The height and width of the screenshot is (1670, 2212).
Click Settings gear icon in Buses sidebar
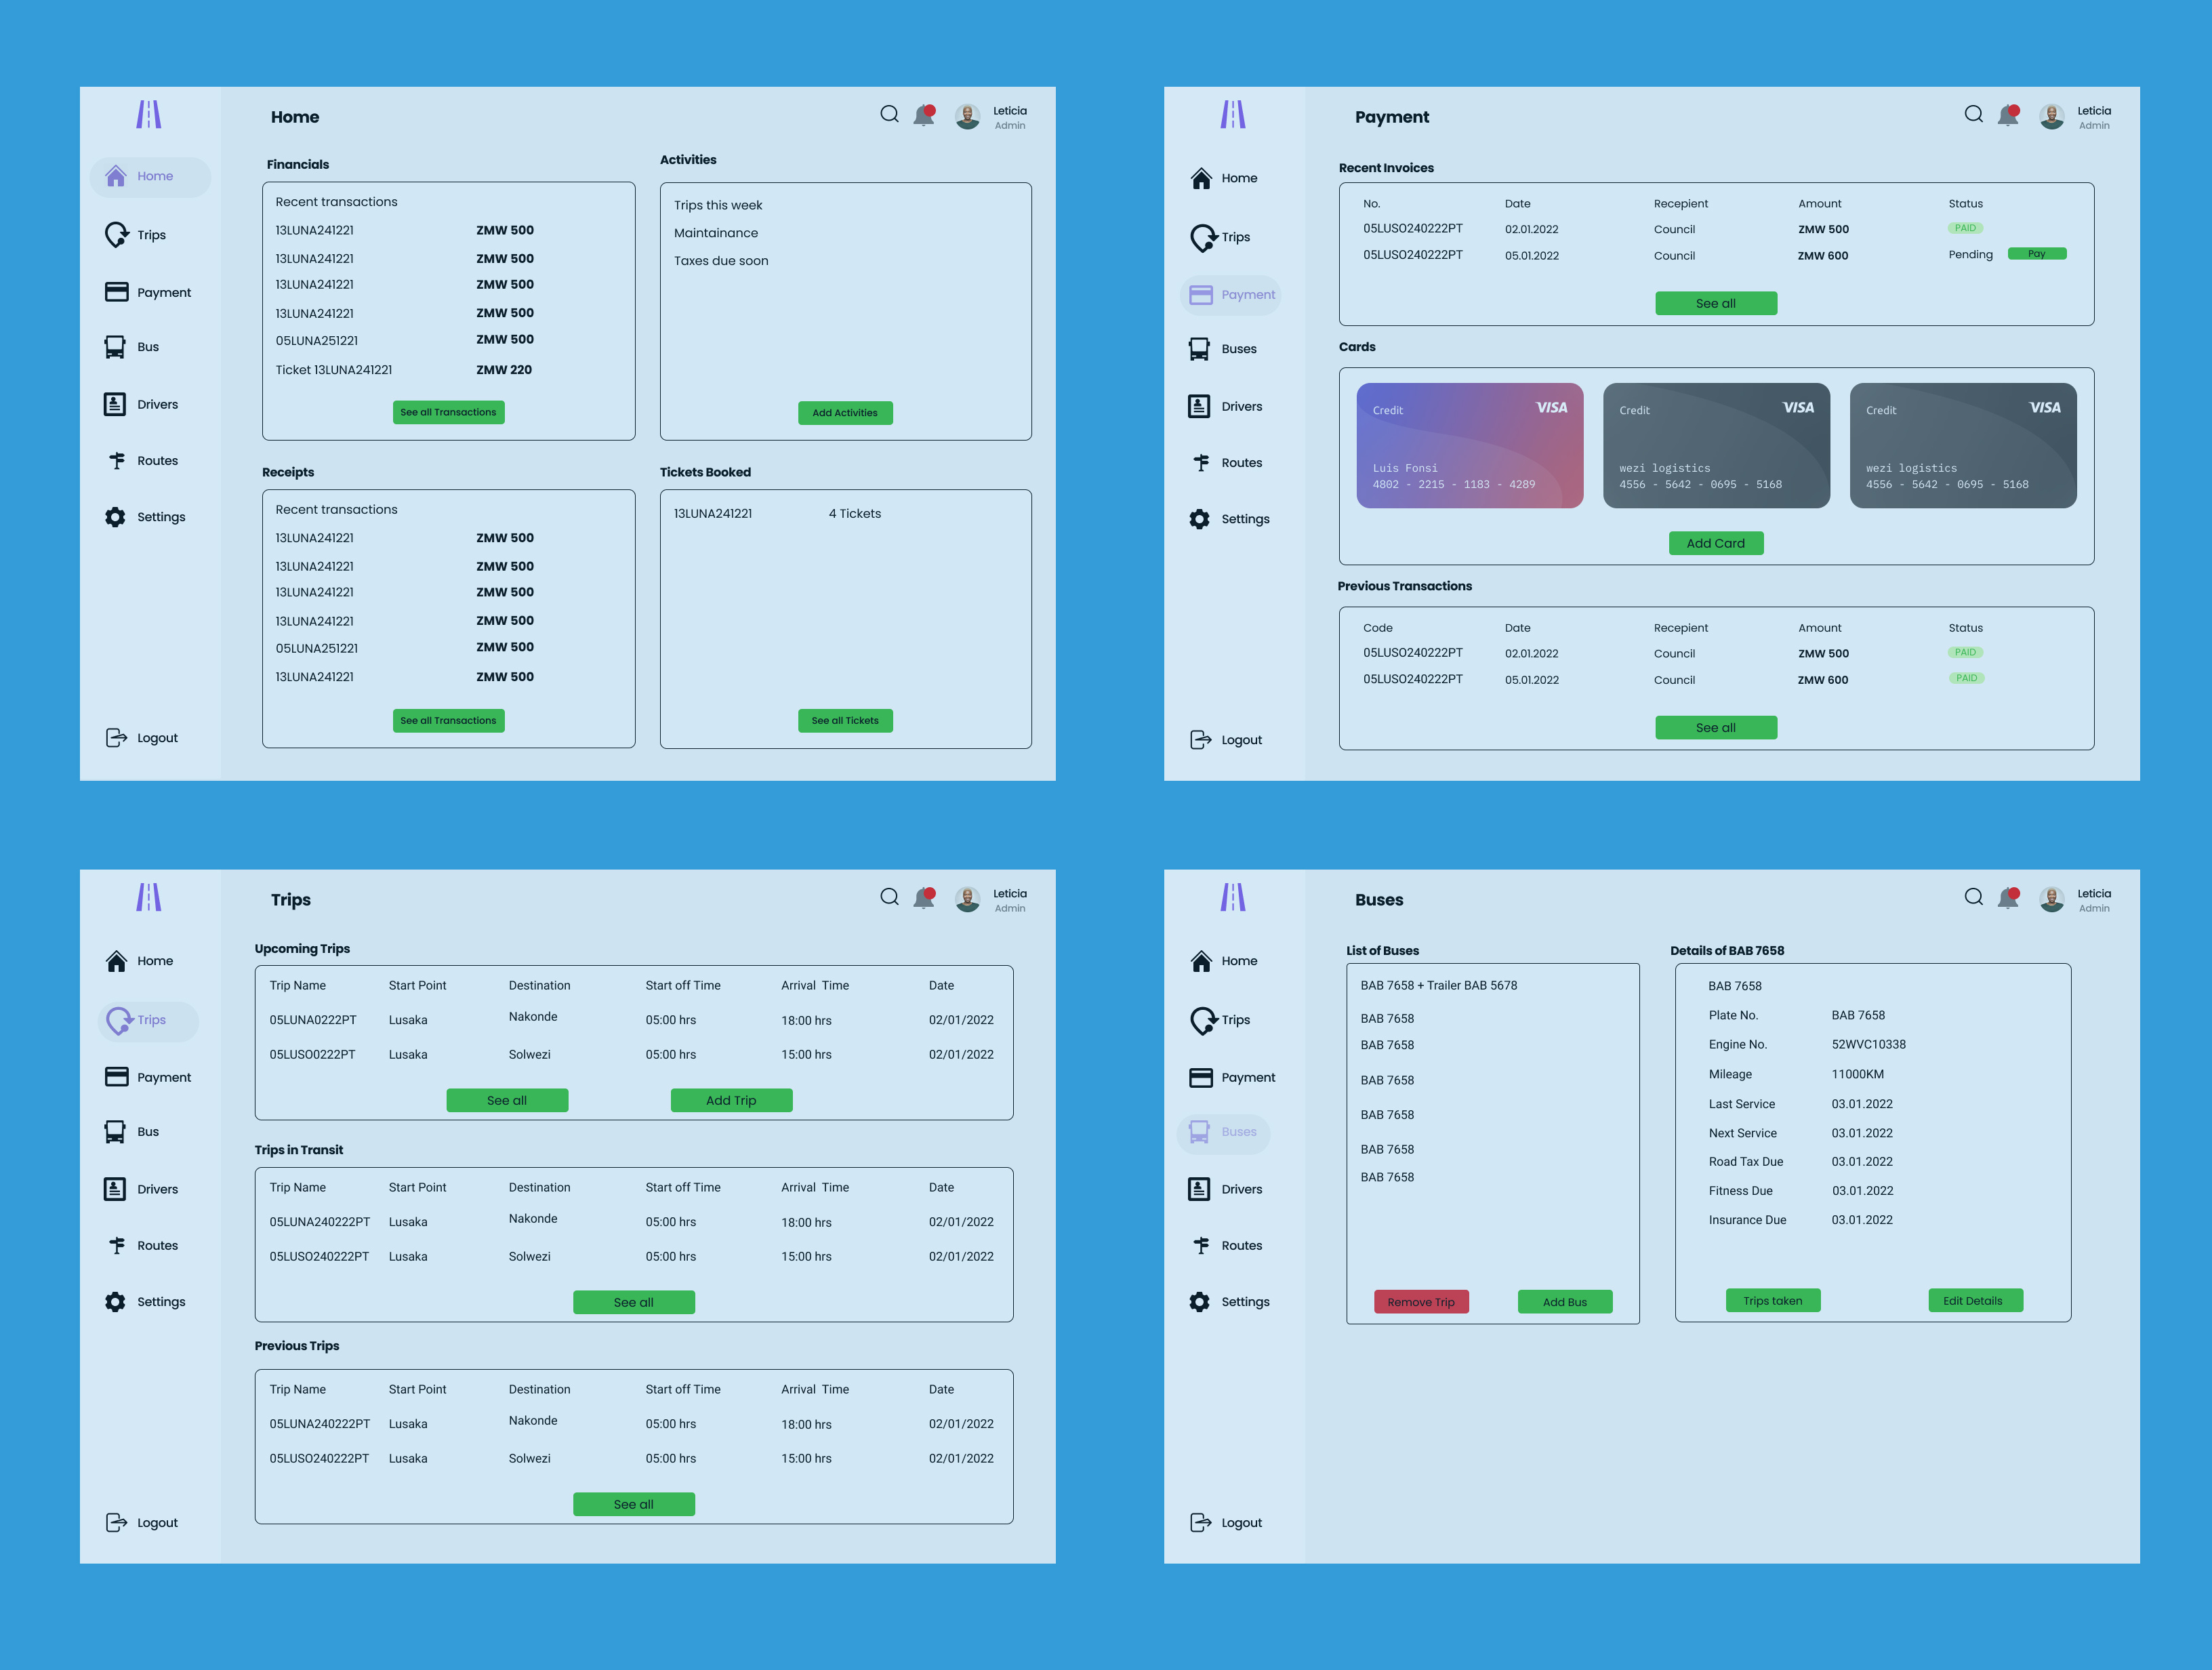pyautogui.click(x=1200, y=1301)
